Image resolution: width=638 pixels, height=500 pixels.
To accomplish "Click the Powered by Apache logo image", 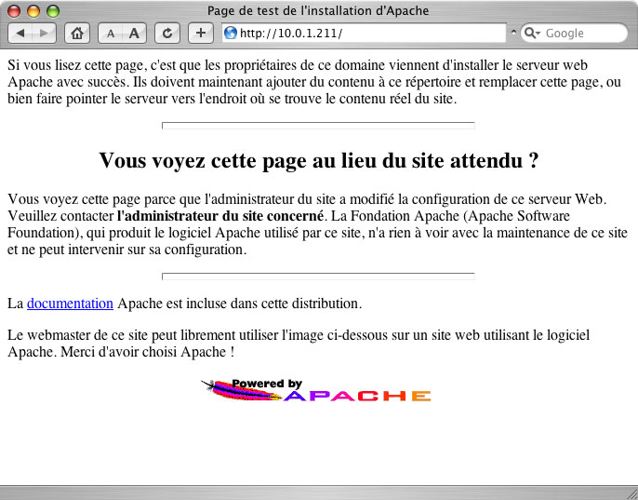I will [x=316, y=391].
